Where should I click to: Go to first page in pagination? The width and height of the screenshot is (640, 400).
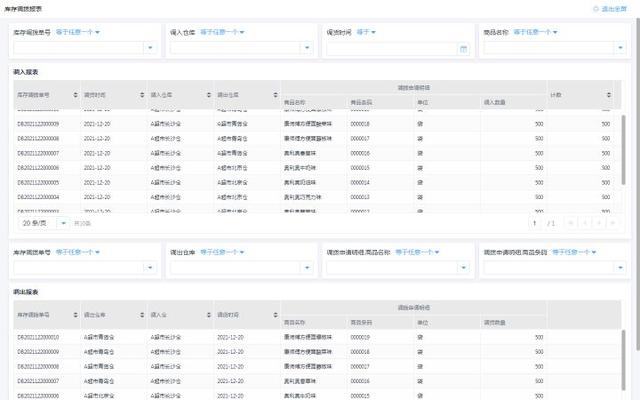click(x=571, y=223)
